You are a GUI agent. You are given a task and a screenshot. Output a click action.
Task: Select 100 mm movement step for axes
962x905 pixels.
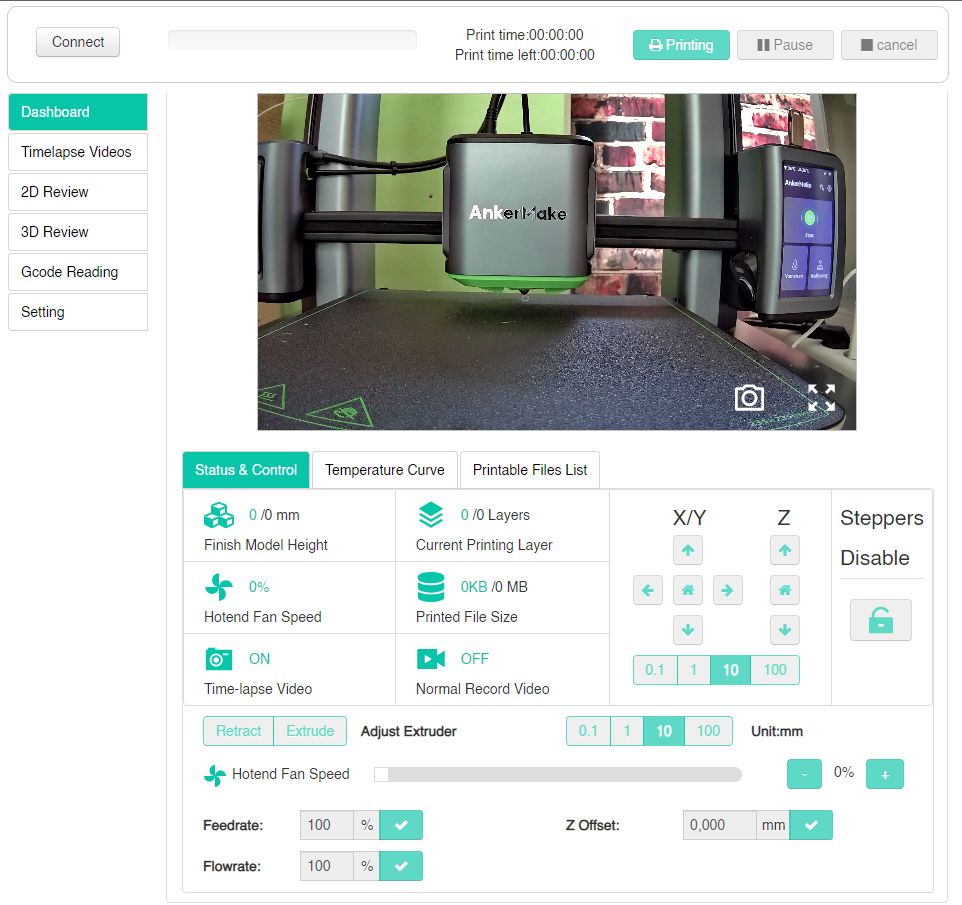775,670
